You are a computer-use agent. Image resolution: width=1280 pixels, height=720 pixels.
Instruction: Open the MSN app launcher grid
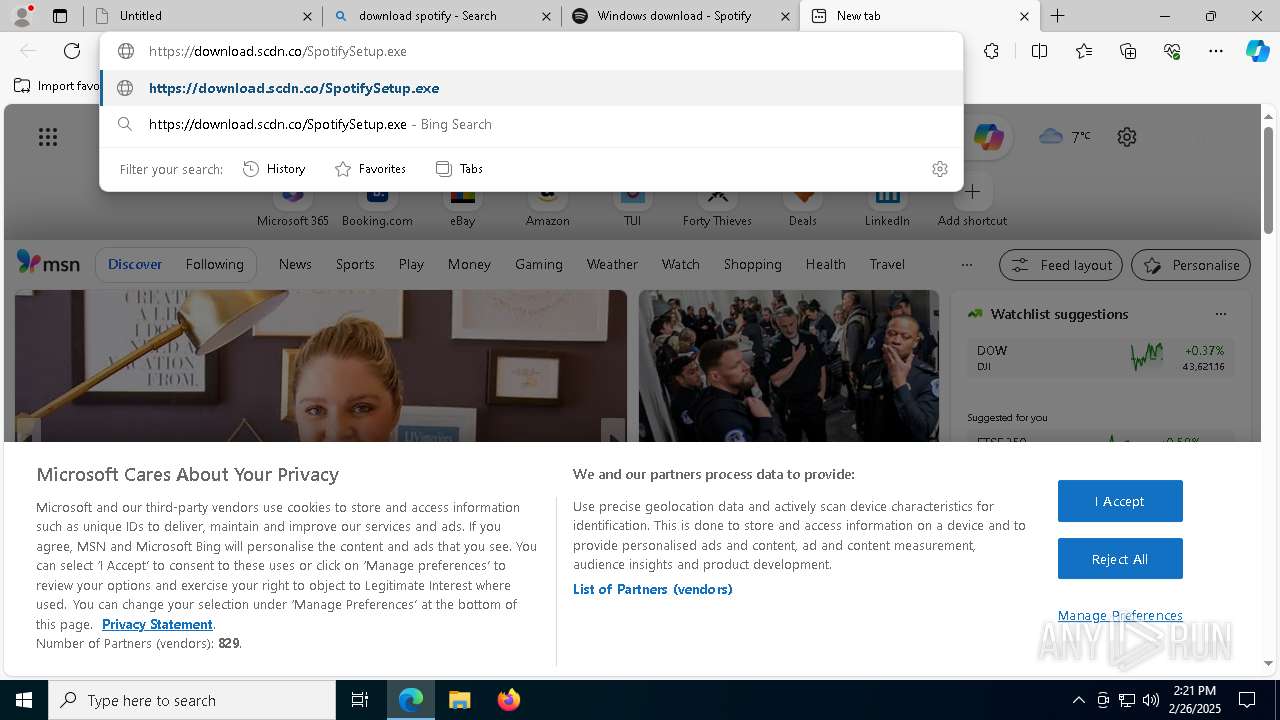click(x=48, y=137)
